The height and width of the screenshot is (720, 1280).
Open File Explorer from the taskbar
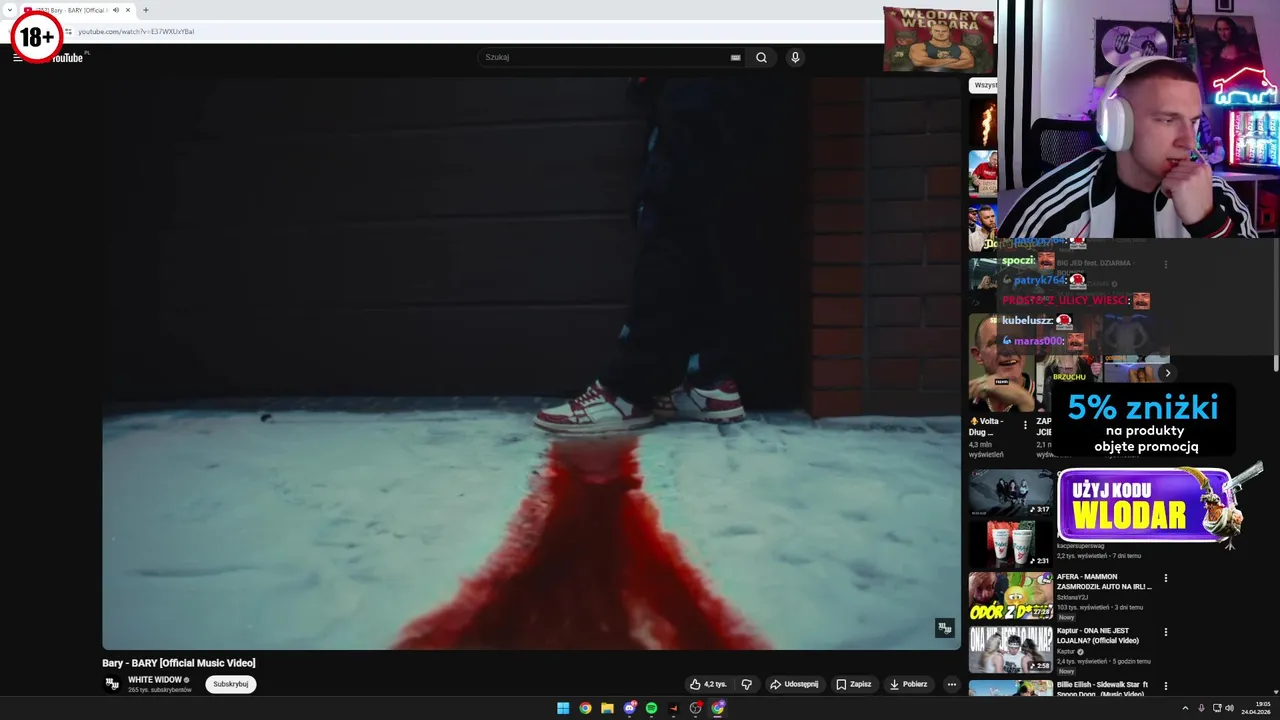[607, 708]
